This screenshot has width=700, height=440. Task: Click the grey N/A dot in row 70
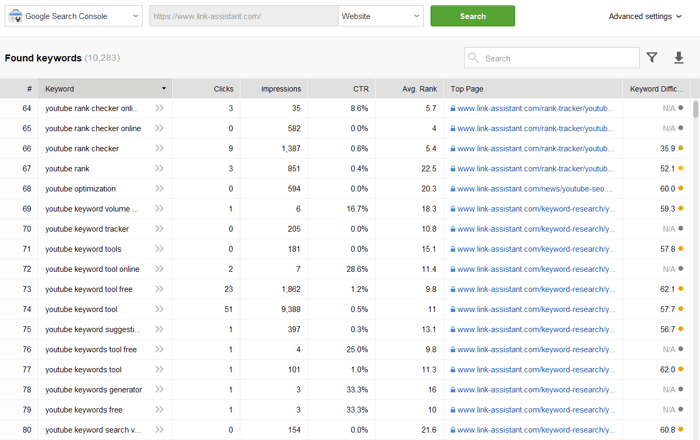click(x=681, y=228)
